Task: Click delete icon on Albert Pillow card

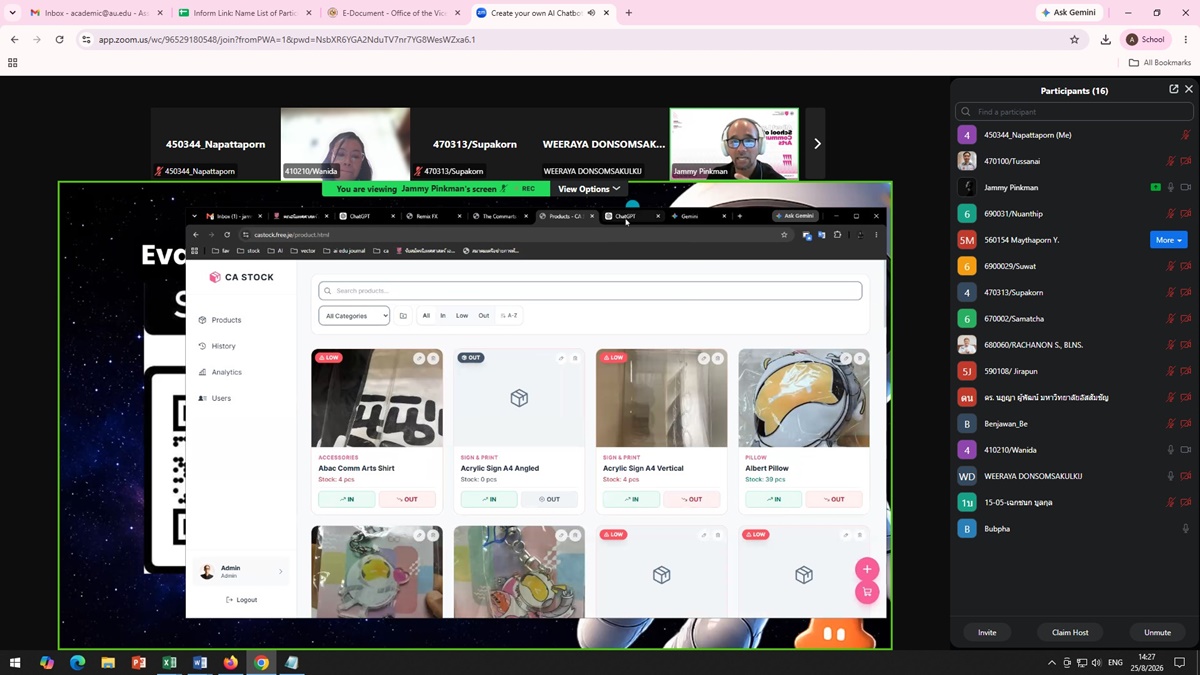Action: pos(860,358)
